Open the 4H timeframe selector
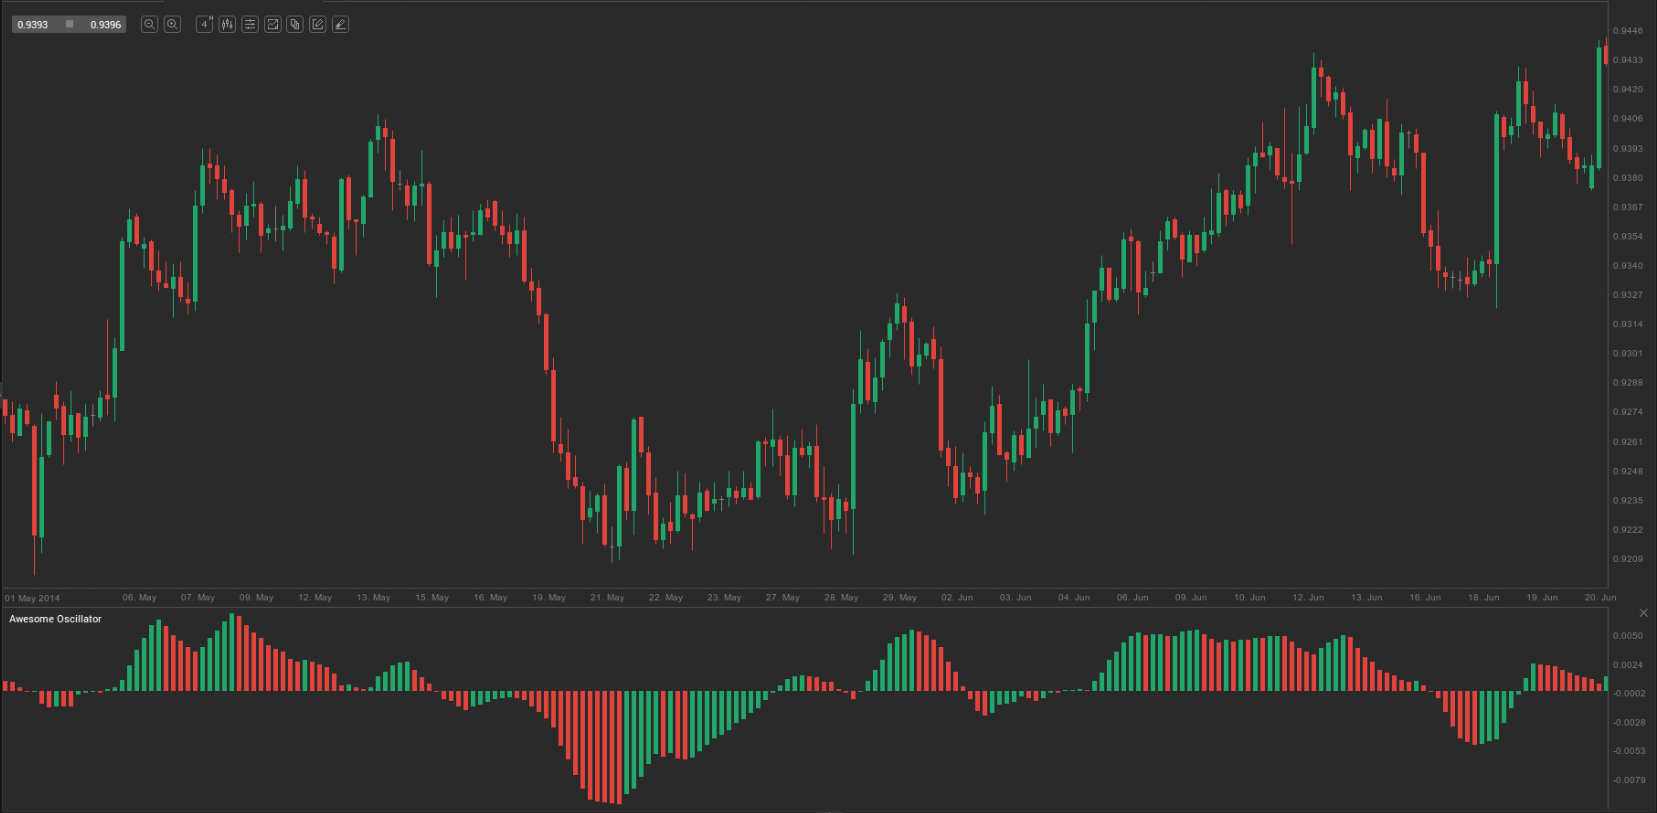Image resolution: width=1657 pixels, height=813 pixels. click(204, 24)
